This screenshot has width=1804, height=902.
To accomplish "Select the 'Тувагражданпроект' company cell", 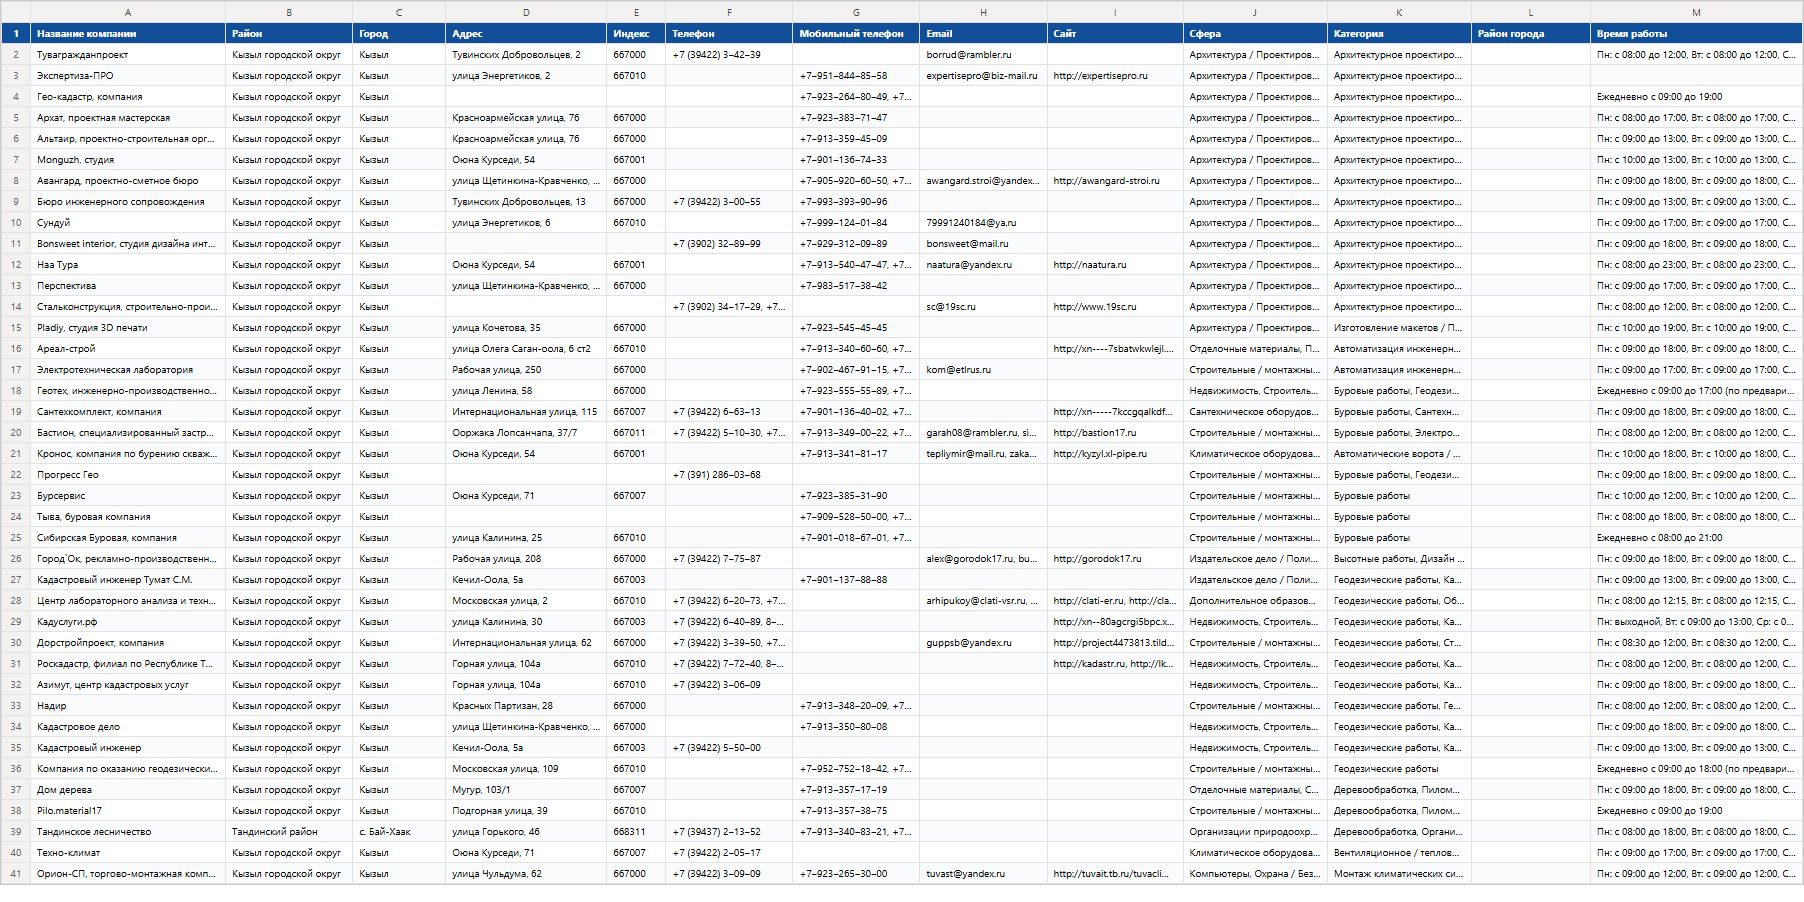I will tap(128, 55).
